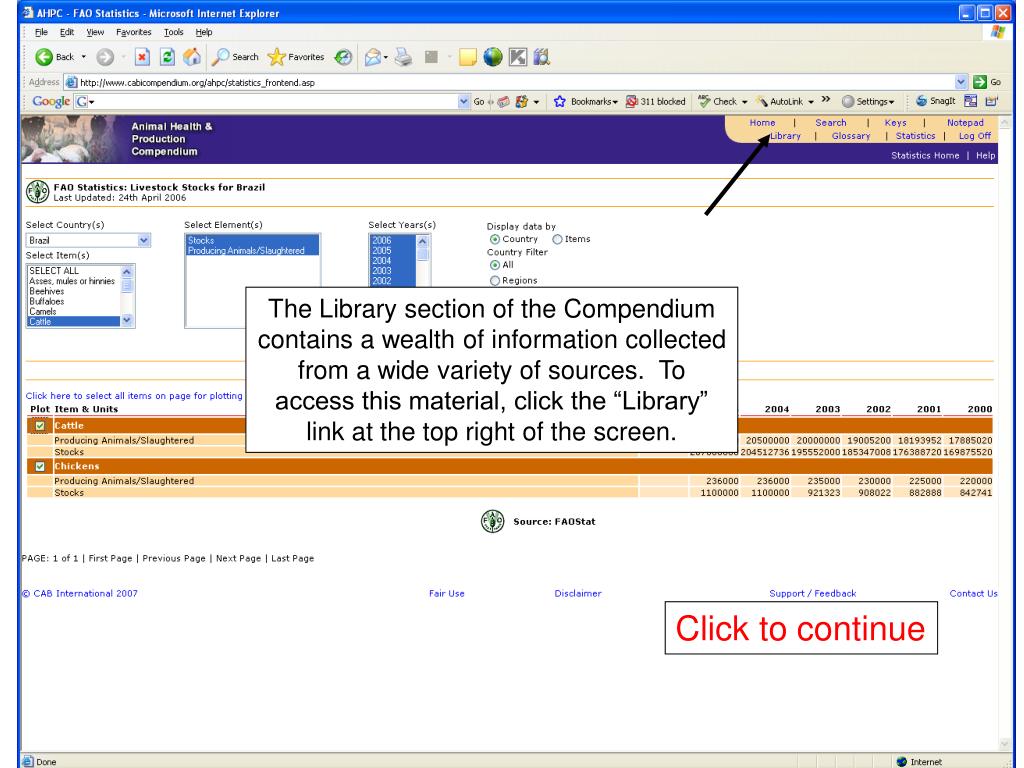
Task: Click select all items for plotting link
Action: 134,396
